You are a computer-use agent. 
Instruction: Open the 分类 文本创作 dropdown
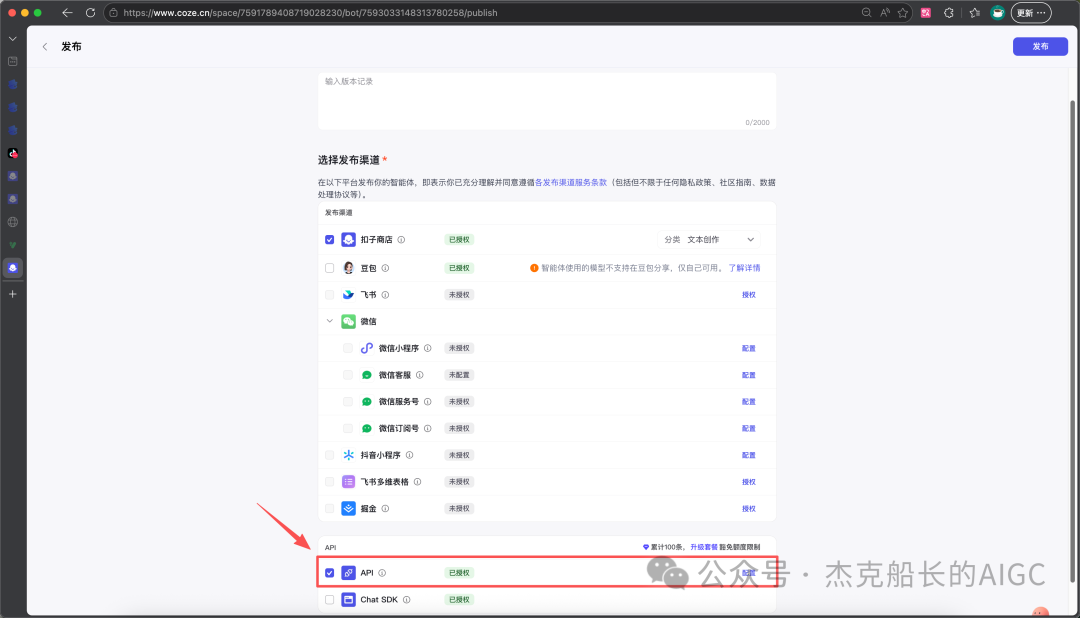click(709, 239)
